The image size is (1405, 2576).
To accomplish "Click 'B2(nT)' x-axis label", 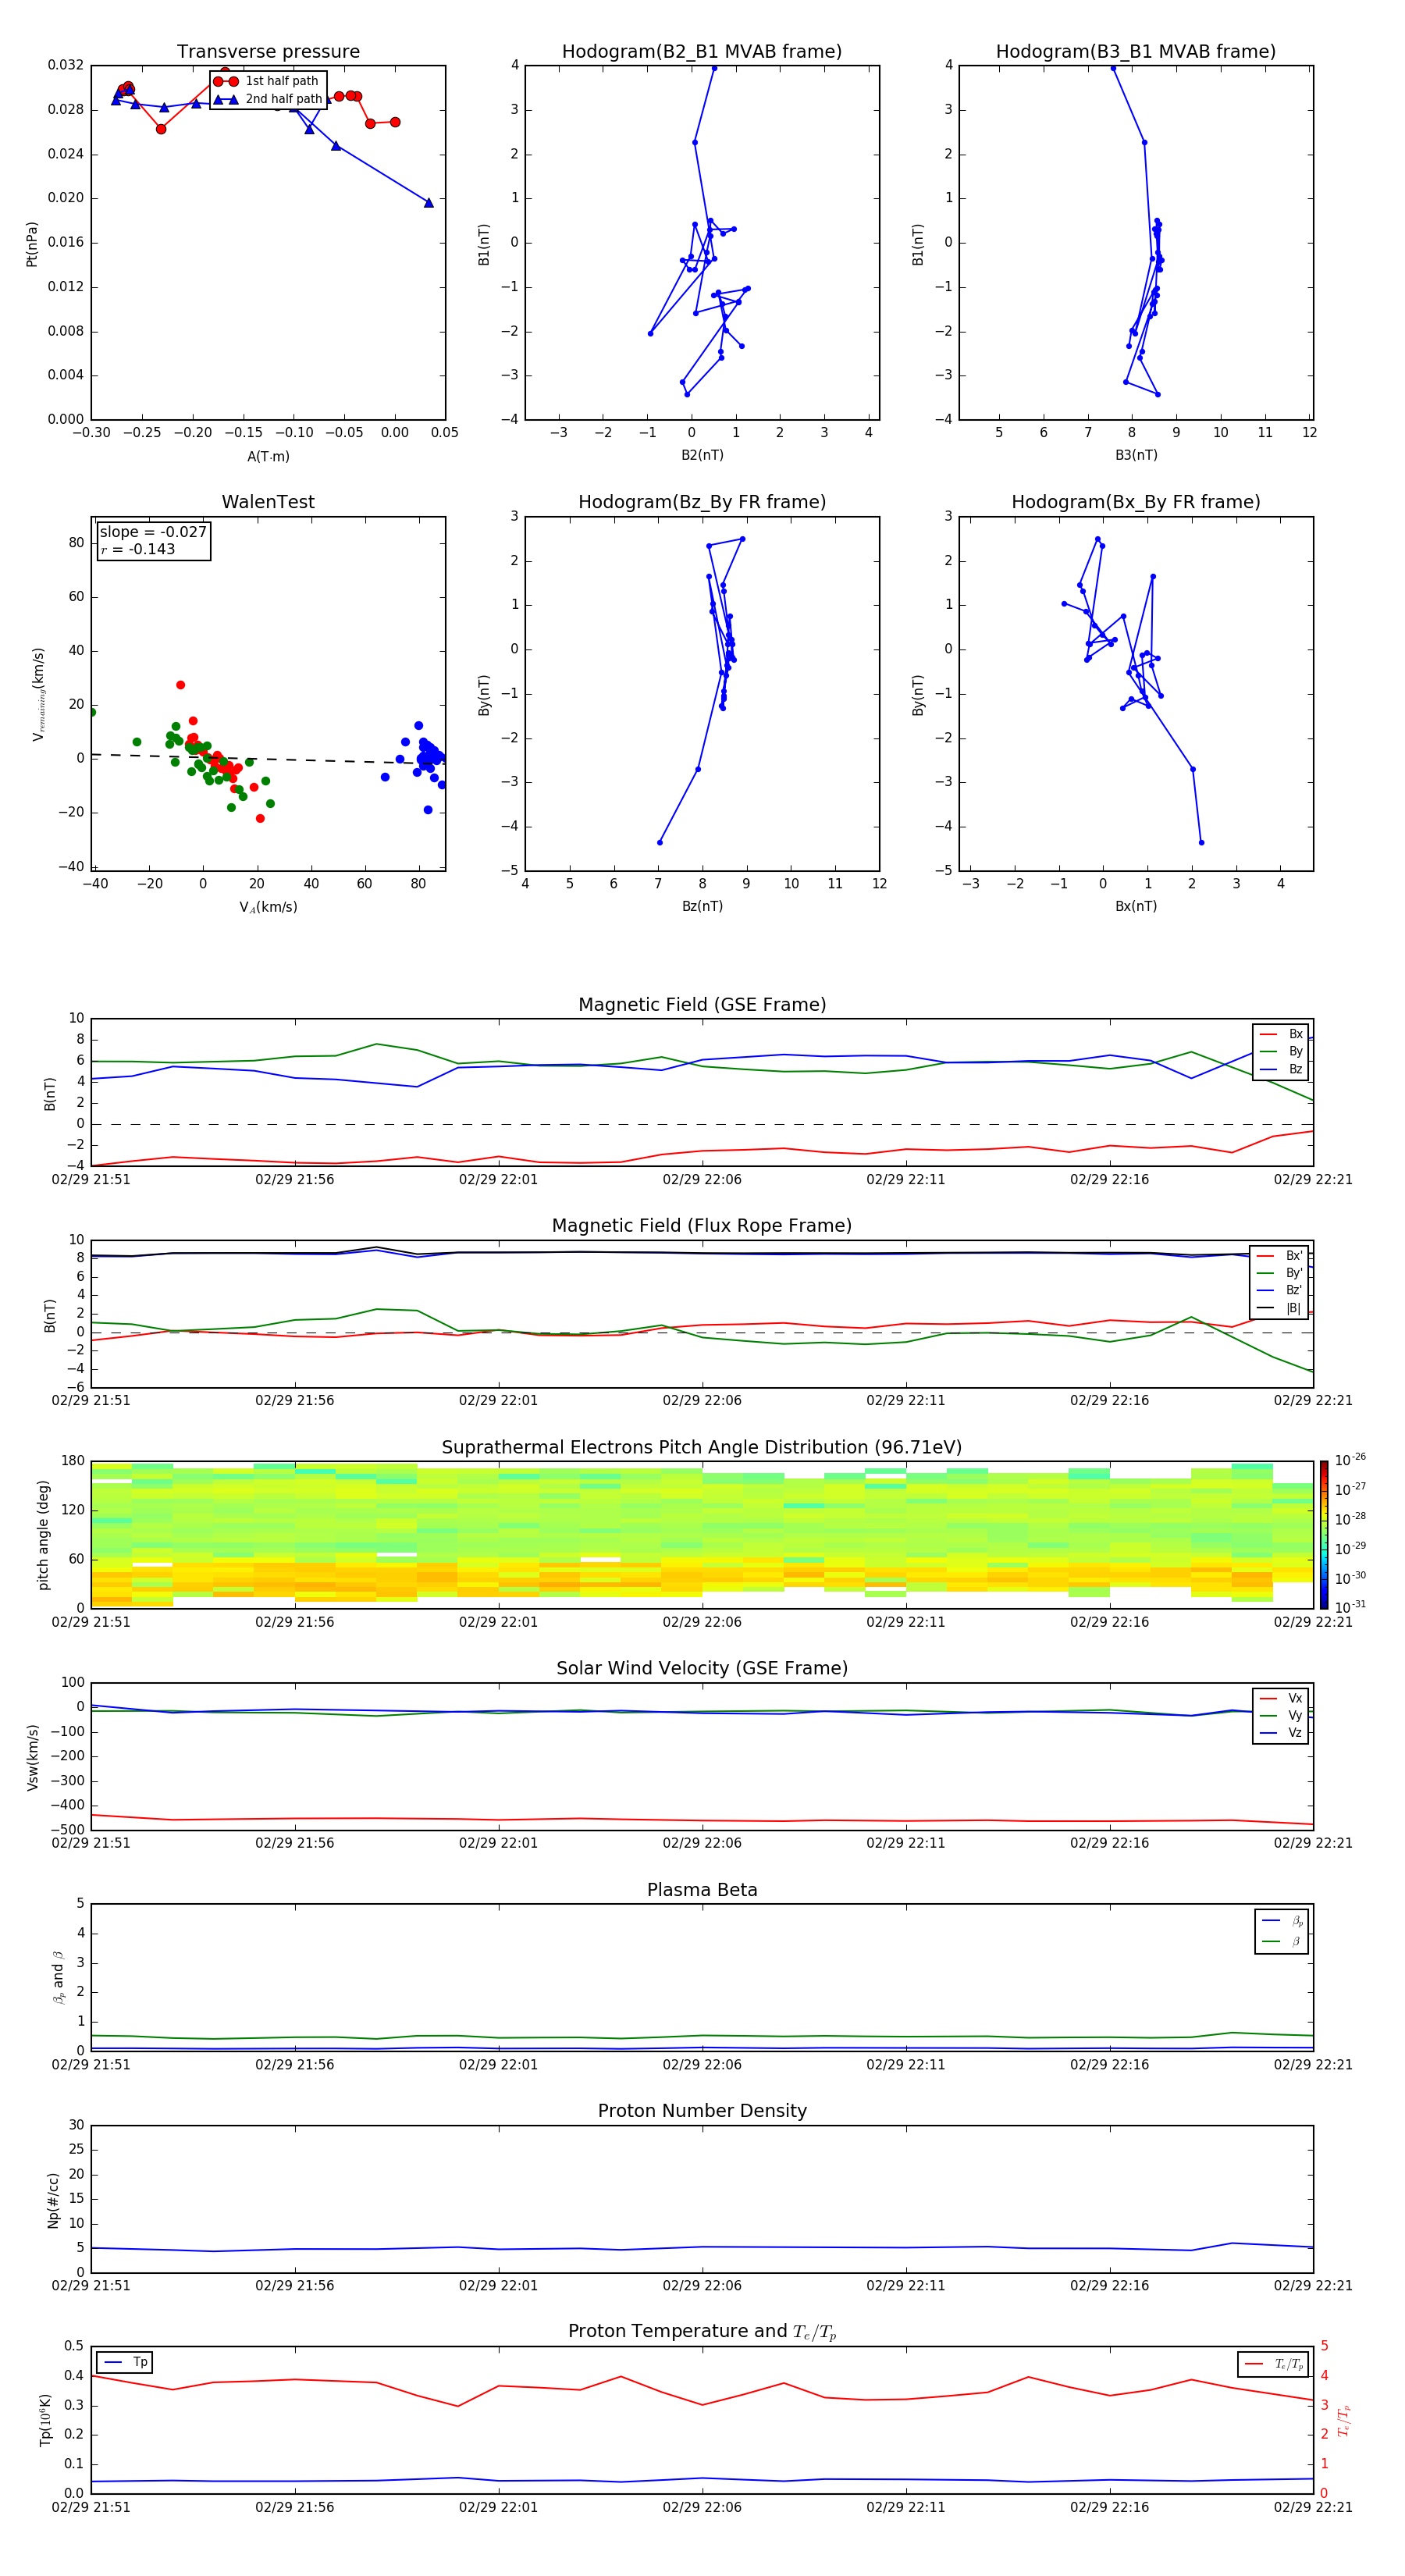I will [x=702, y=455].
